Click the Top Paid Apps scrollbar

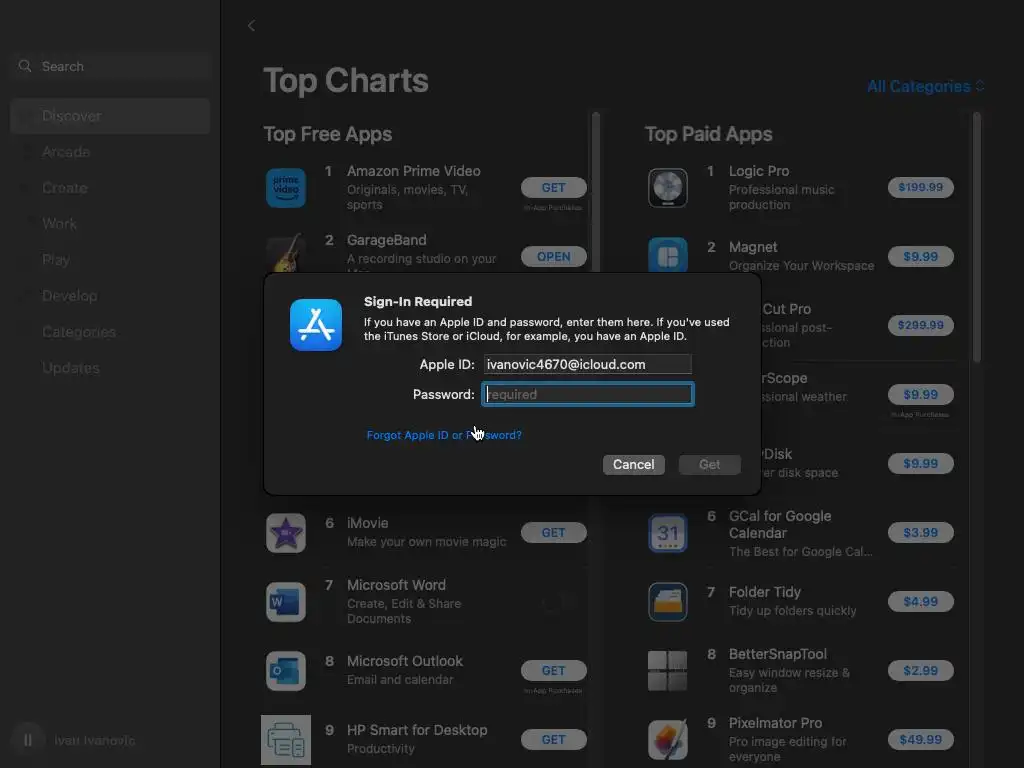[x=977, y=236]
